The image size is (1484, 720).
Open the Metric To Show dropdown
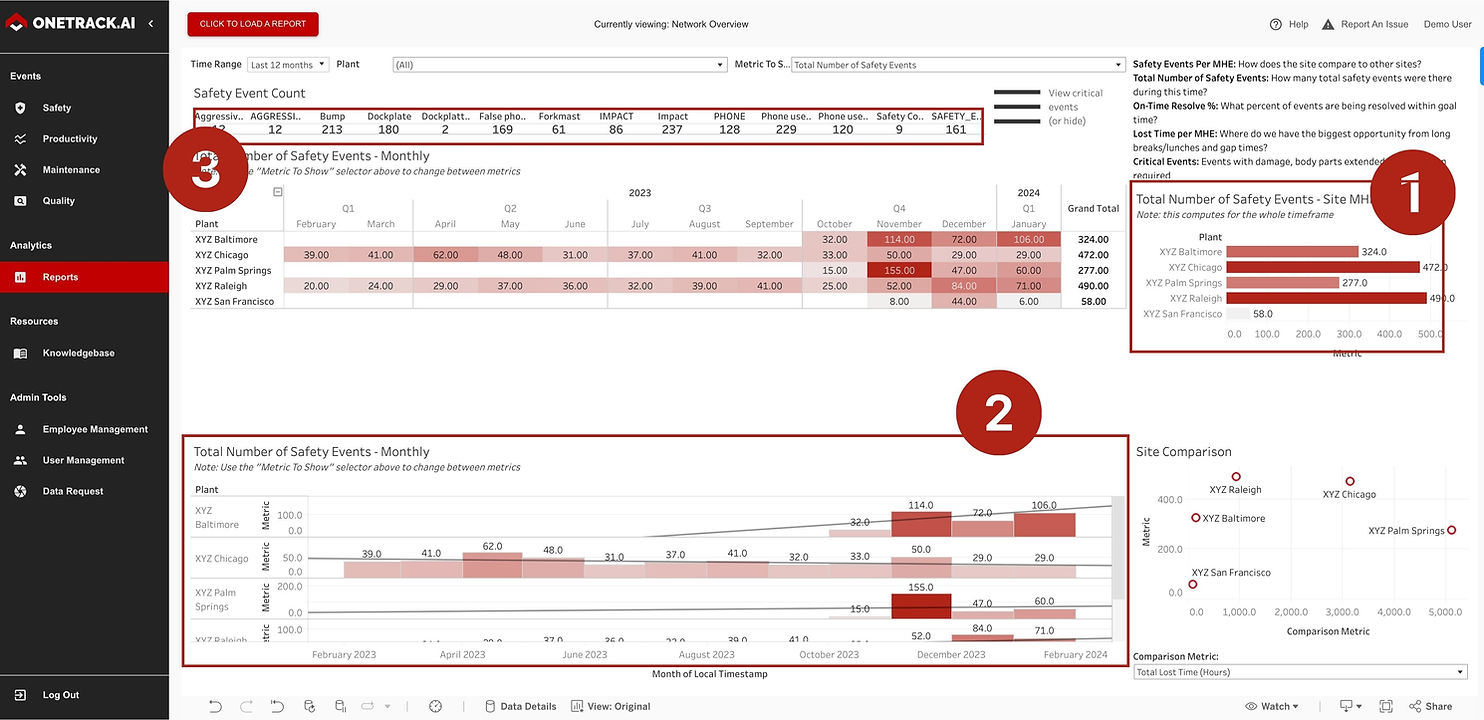957,65
